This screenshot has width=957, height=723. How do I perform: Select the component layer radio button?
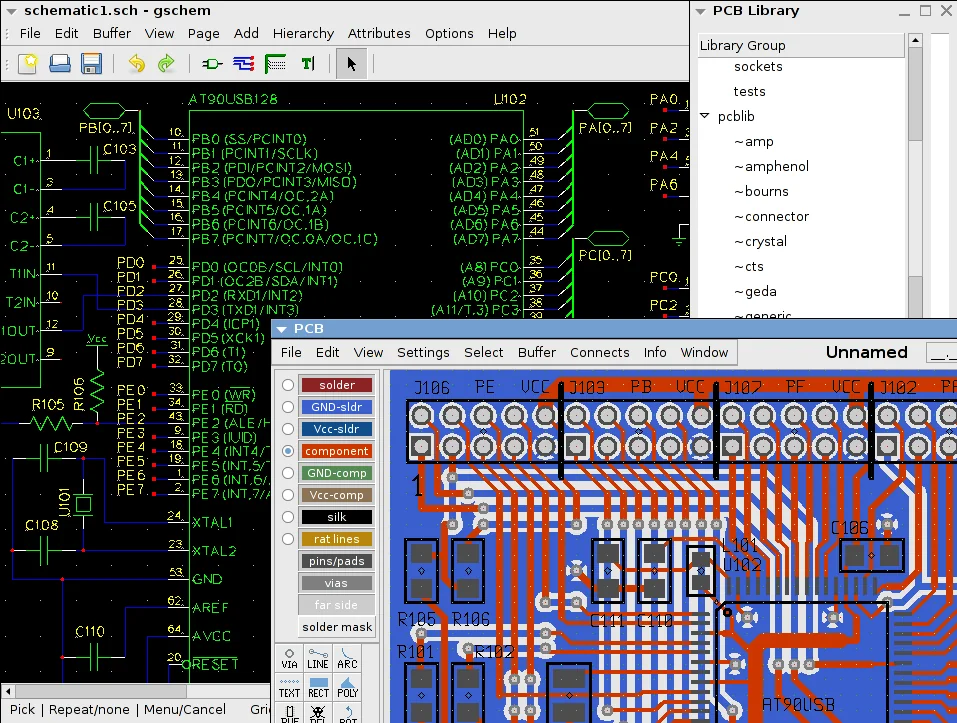tap(290, 451)
